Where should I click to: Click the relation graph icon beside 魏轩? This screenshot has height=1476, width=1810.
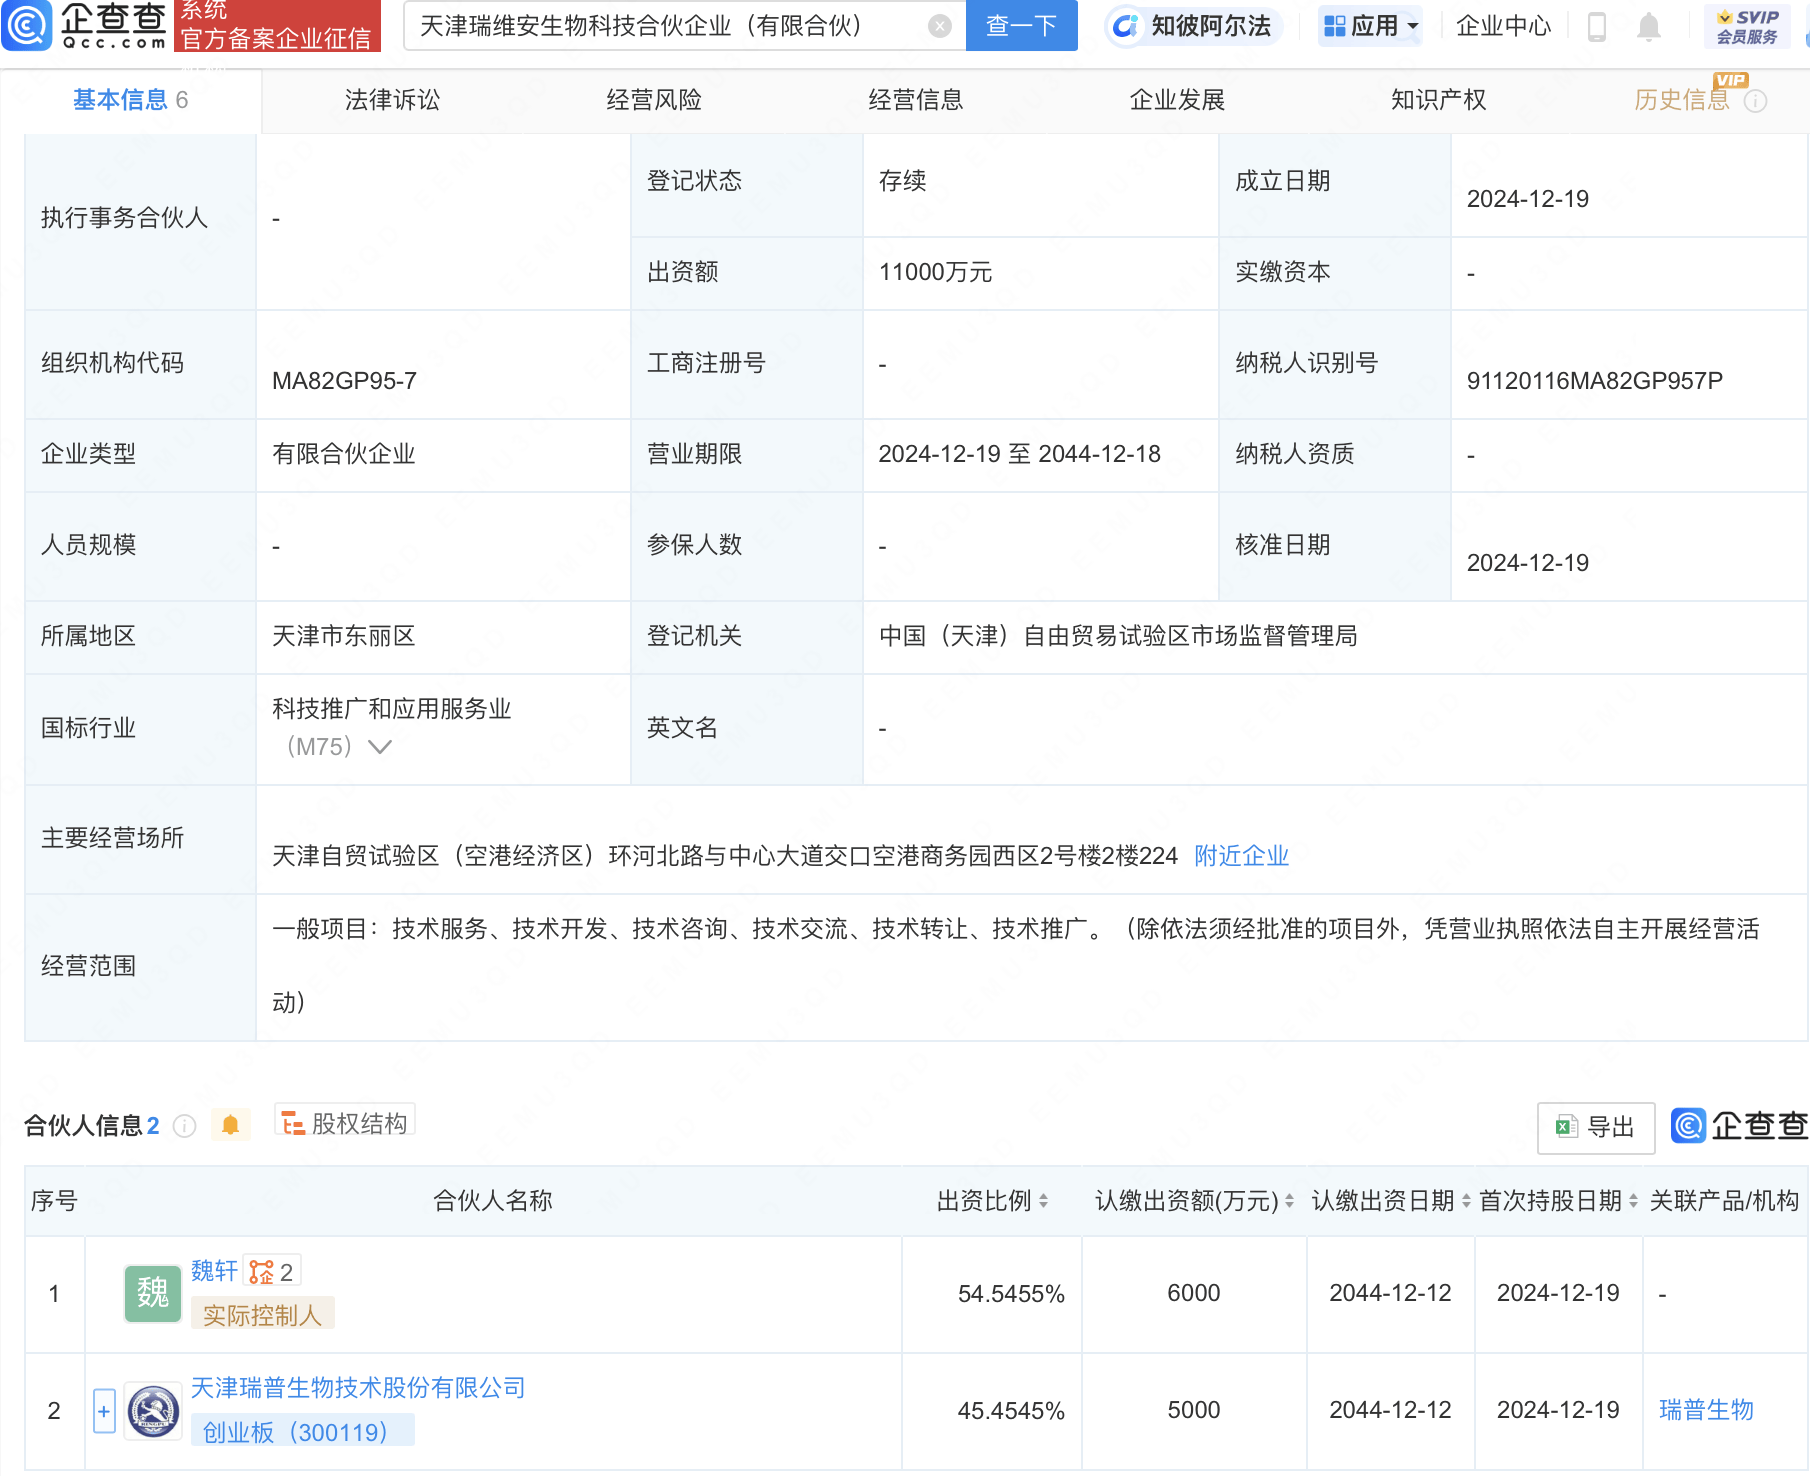tap(262, 1272)
